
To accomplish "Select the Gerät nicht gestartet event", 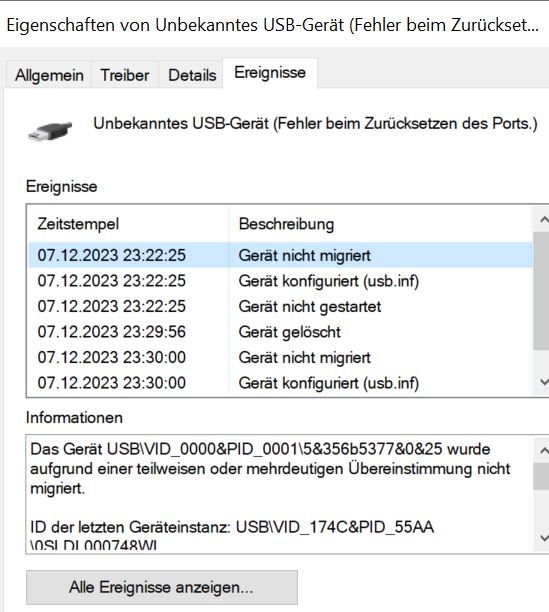I will click(280, 306).
